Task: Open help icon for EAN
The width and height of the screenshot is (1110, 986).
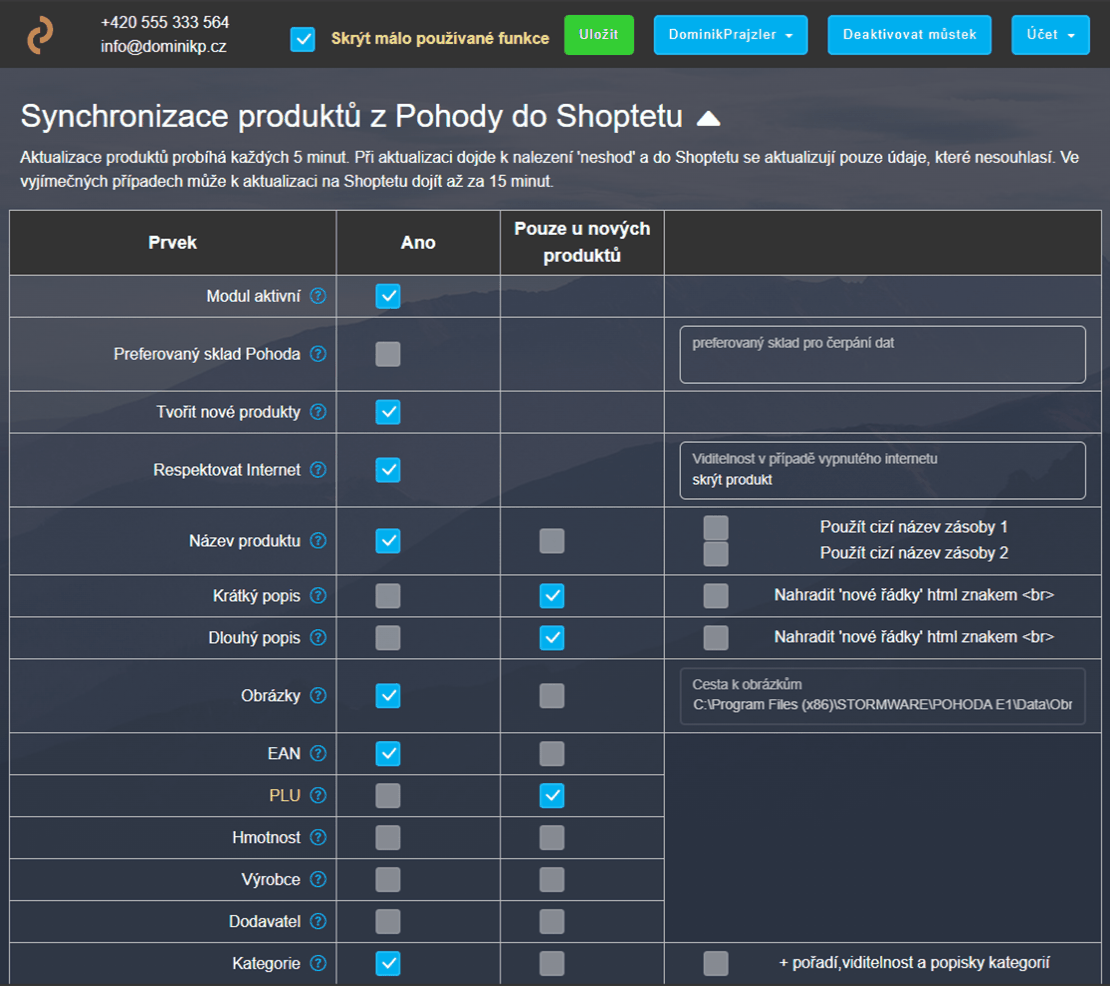Action: point(319,754)
